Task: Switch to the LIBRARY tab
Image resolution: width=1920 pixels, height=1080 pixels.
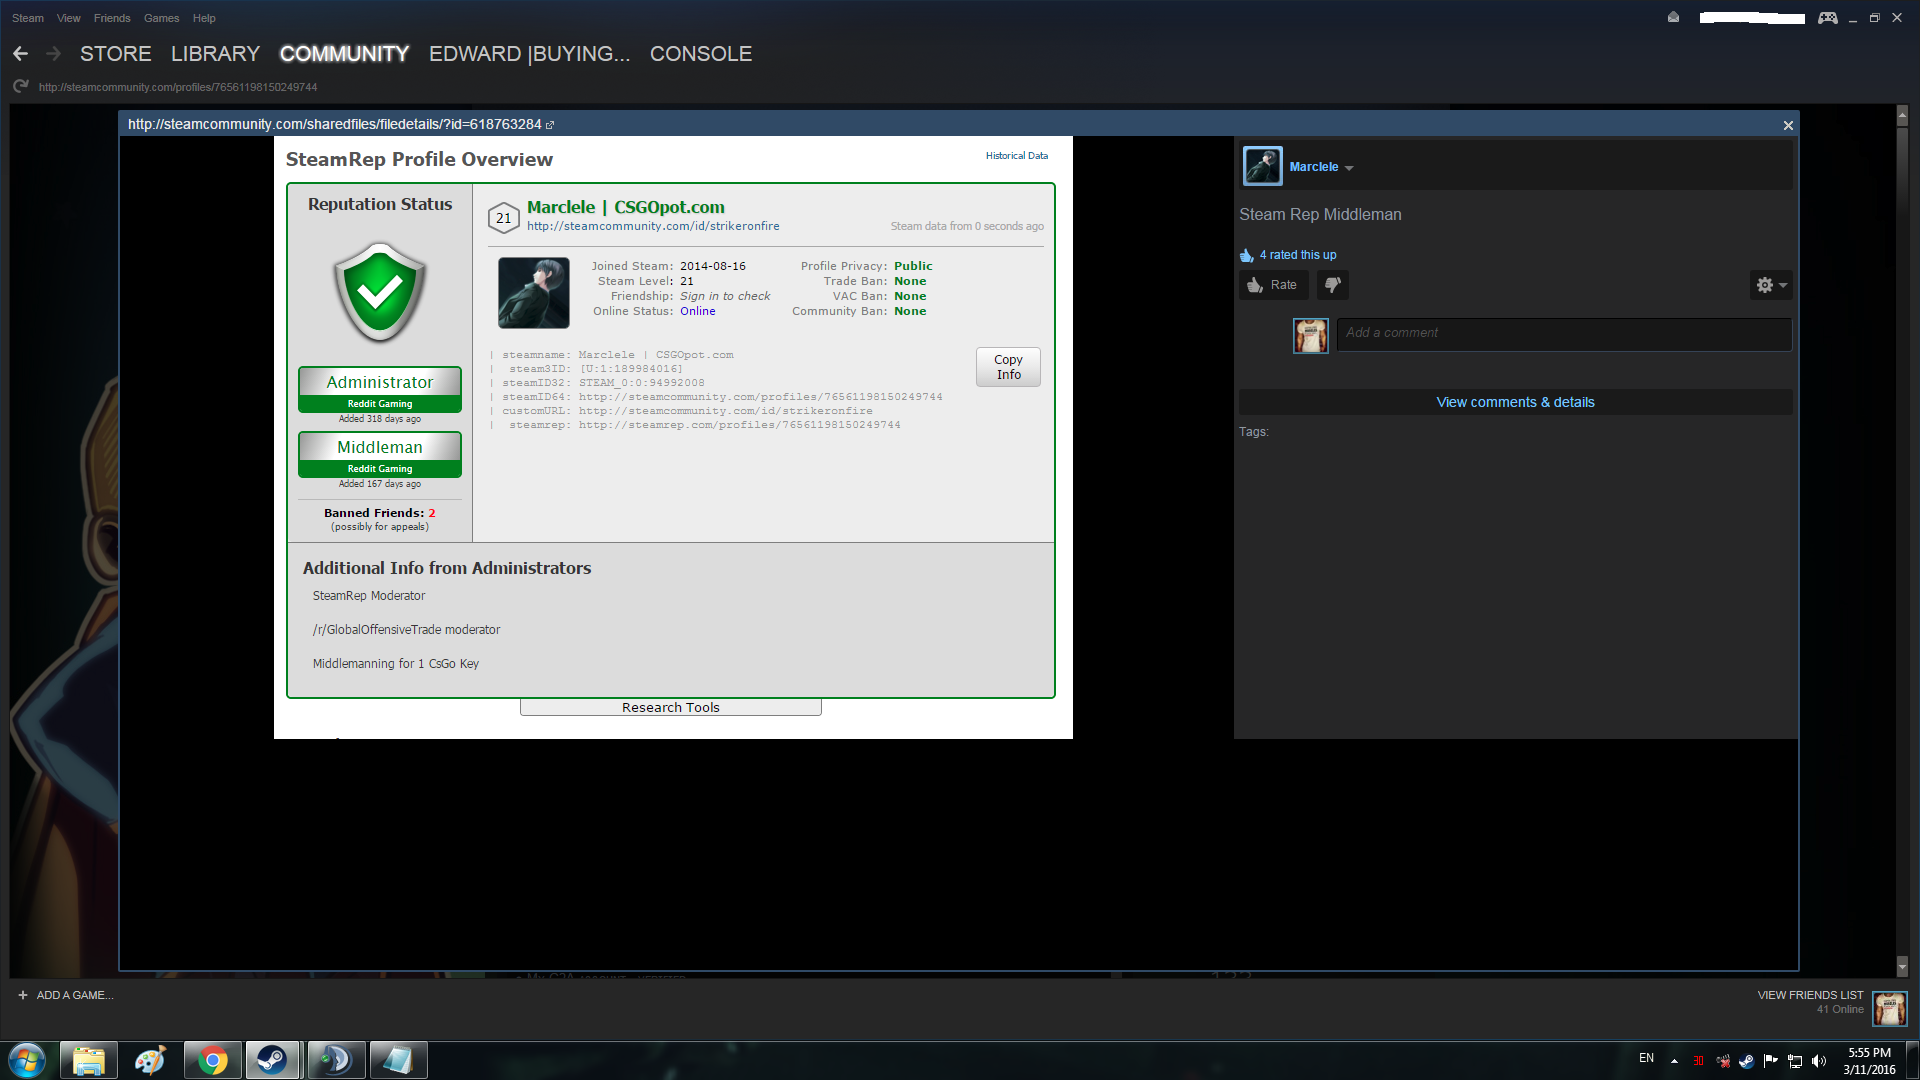Action: pos(215,54)
